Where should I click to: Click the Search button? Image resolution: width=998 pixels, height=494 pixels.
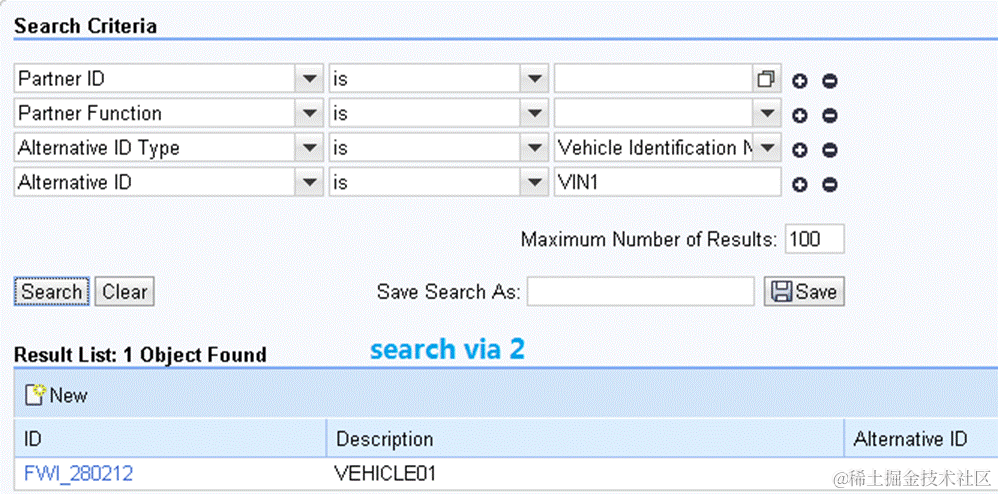(x=52, y=292)
